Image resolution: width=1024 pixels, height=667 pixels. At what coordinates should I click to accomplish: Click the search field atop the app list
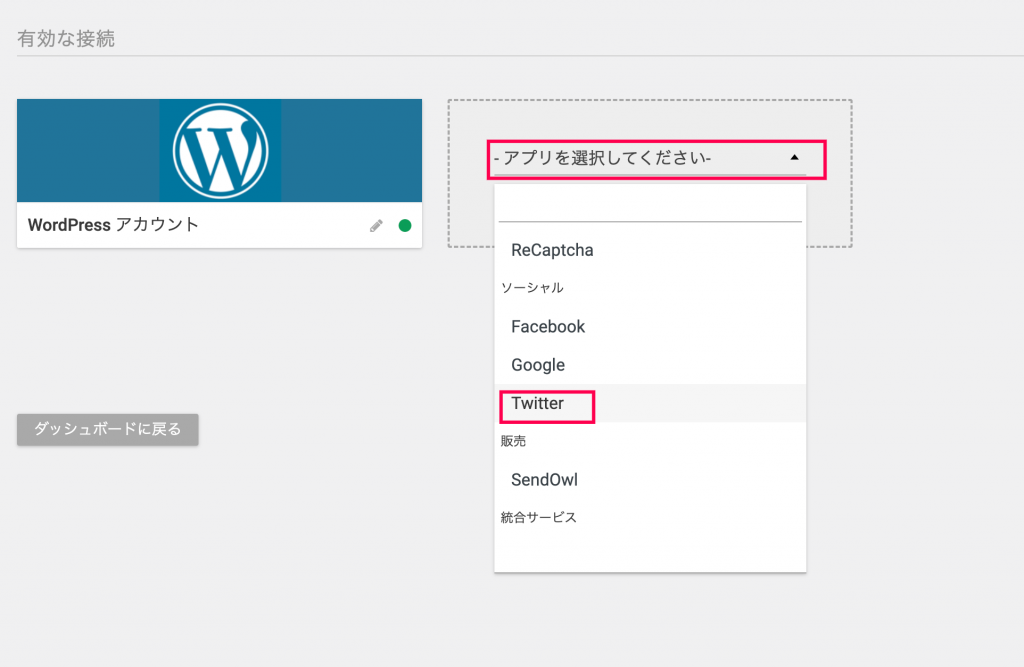click(x=650, y=206)
